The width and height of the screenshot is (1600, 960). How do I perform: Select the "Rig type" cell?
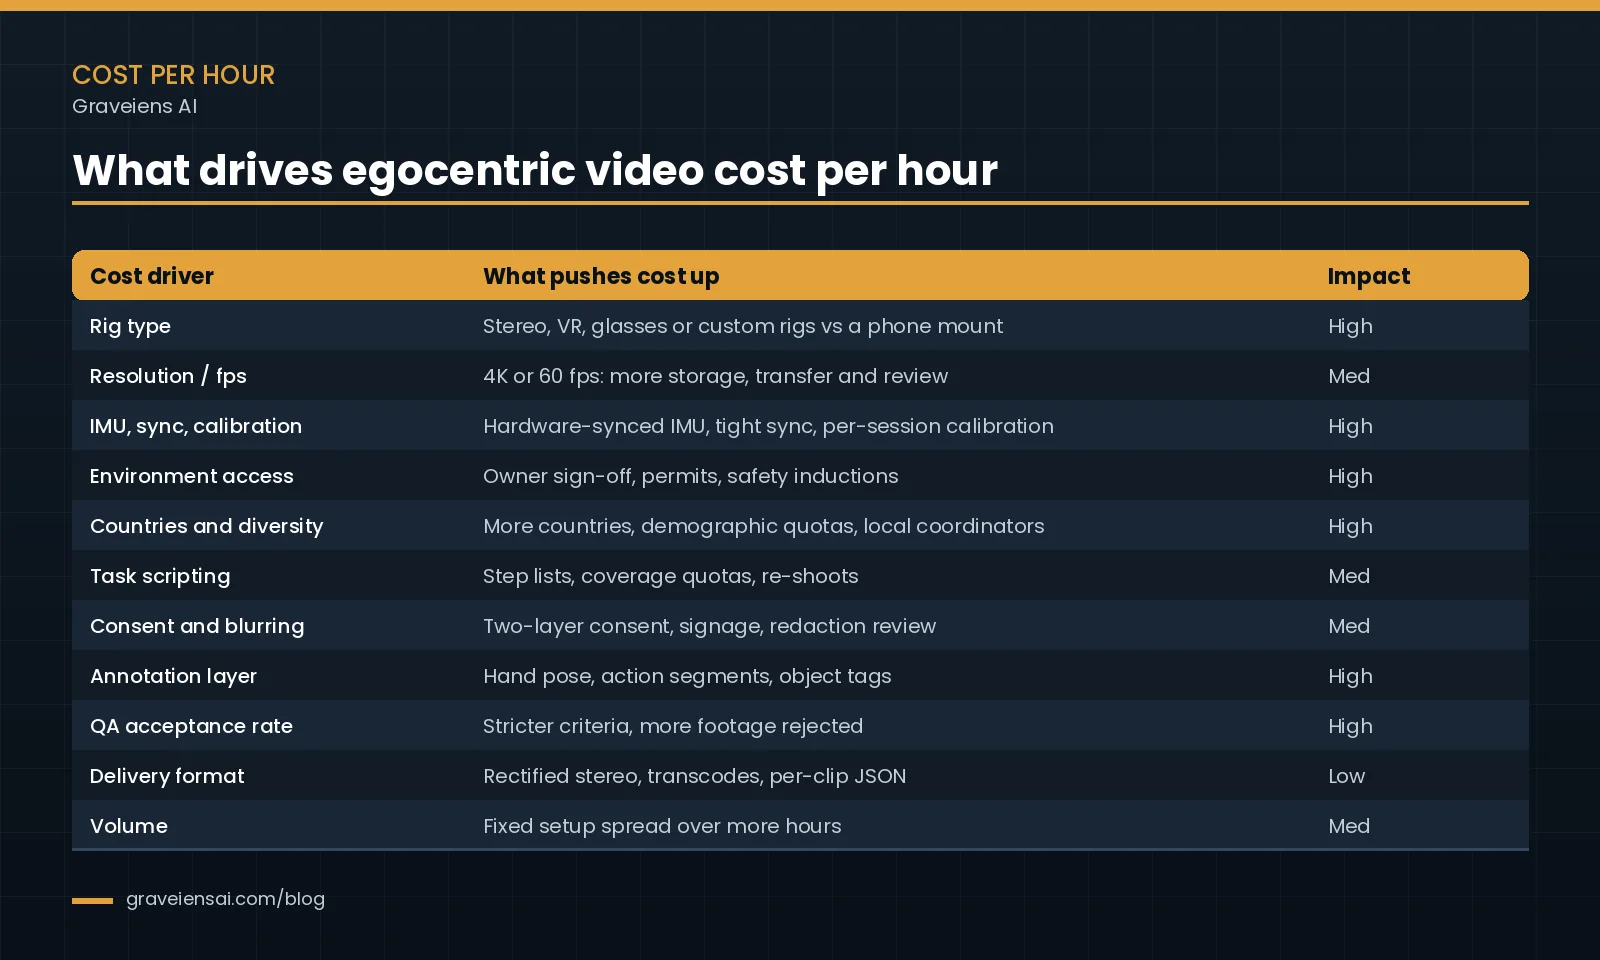[130, 326]
